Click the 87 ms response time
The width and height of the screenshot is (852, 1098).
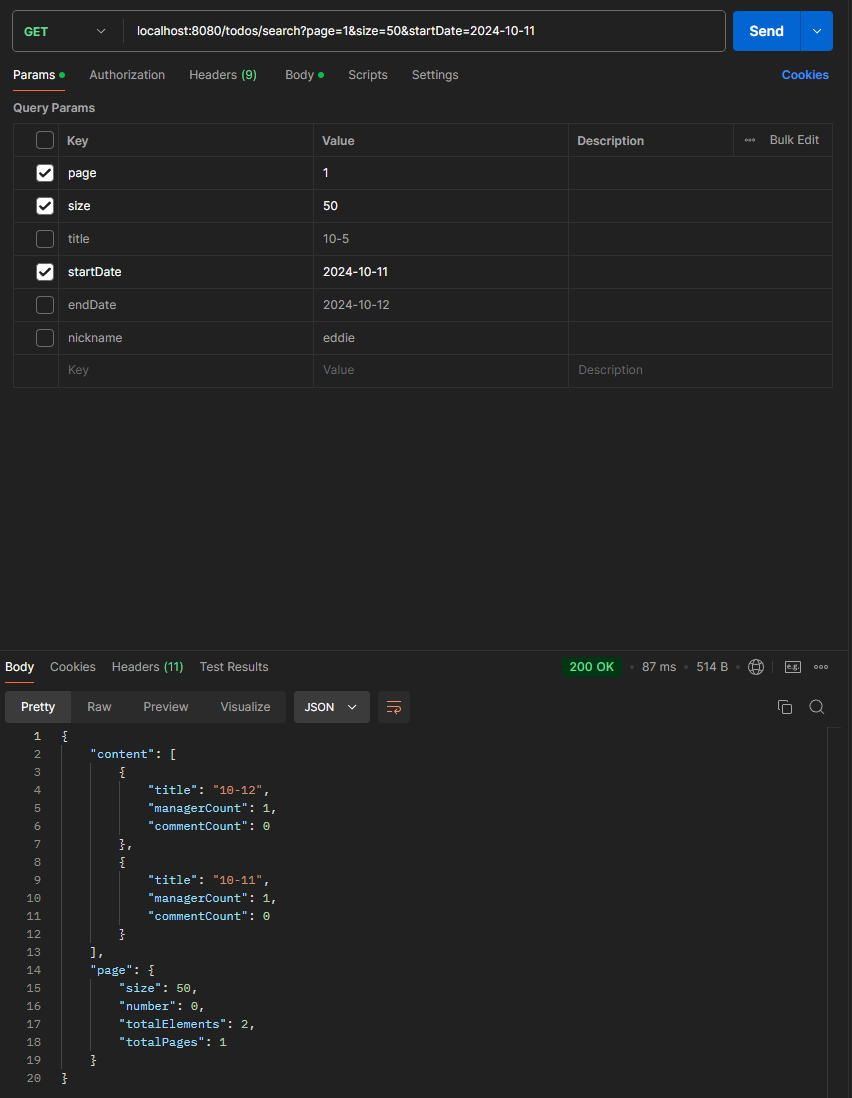click(x=659, y=667)
